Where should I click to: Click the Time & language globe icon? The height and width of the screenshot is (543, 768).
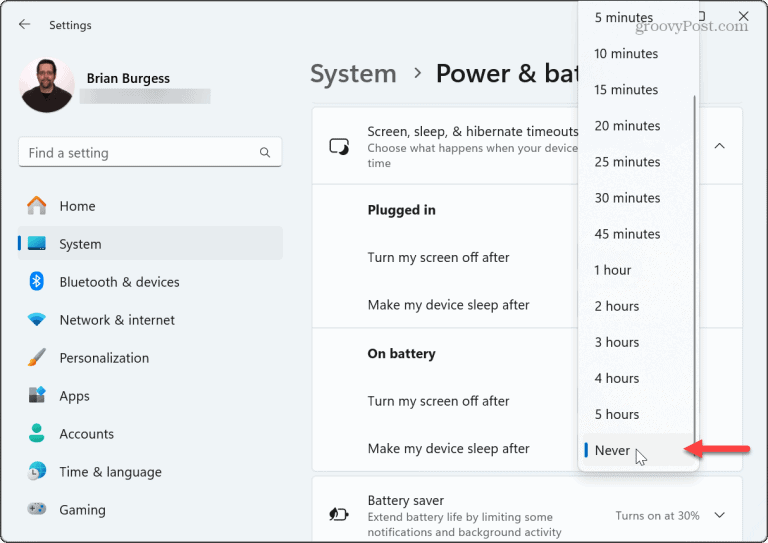pyautogui.click(x=37, y=471)
